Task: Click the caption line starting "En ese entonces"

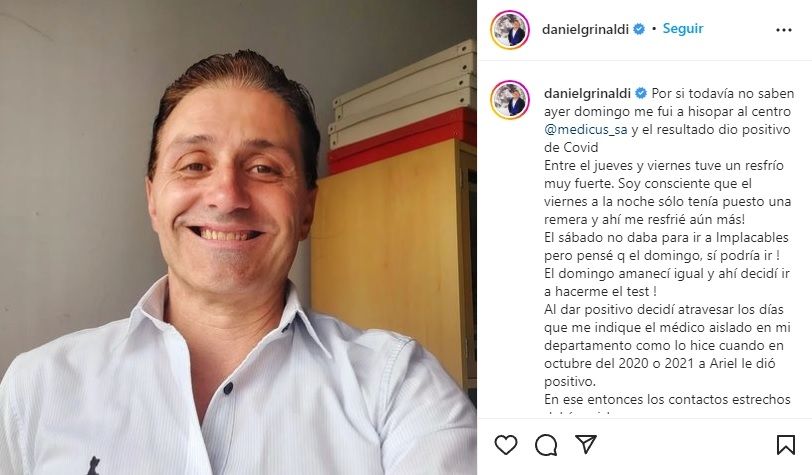Action: 667,399
